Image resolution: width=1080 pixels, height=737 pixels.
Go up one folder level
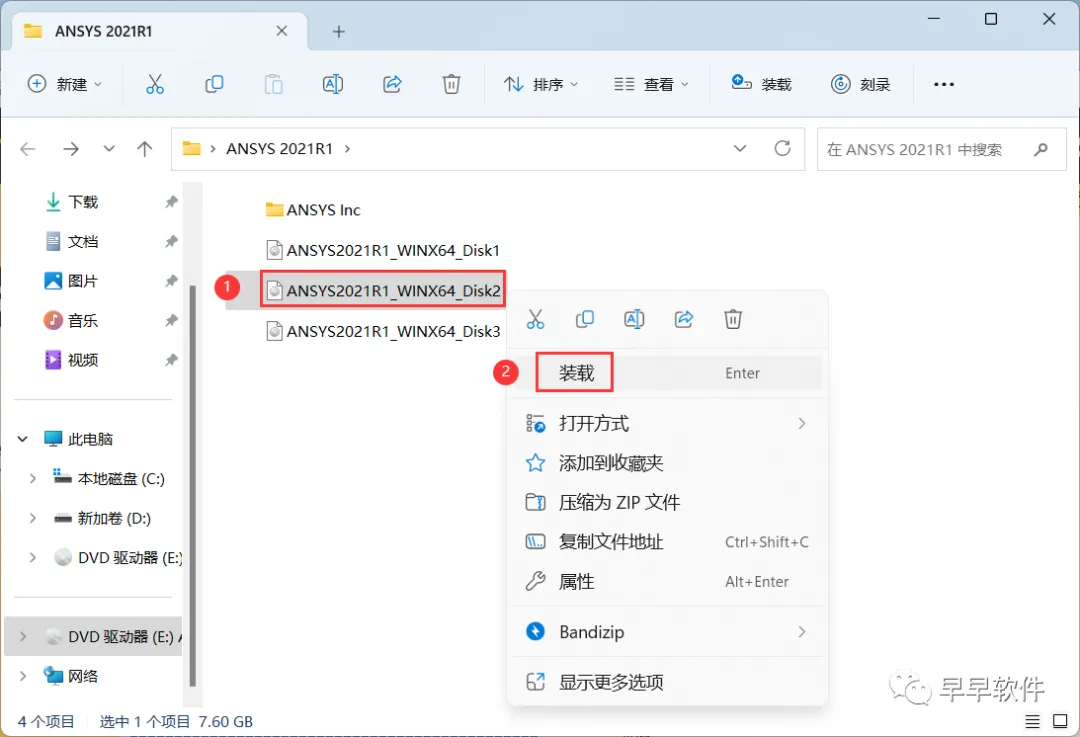coord(145,149)
